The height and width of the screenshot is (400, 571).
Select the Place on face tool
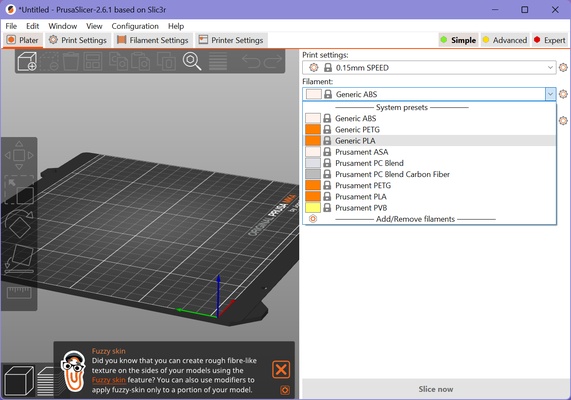(19, 259)
